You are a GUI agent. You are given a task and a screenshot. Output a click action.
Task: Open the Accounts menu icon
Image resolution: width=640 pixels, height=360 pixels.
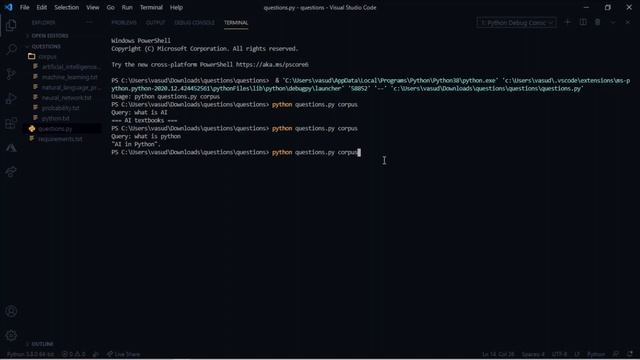point(11,311)
